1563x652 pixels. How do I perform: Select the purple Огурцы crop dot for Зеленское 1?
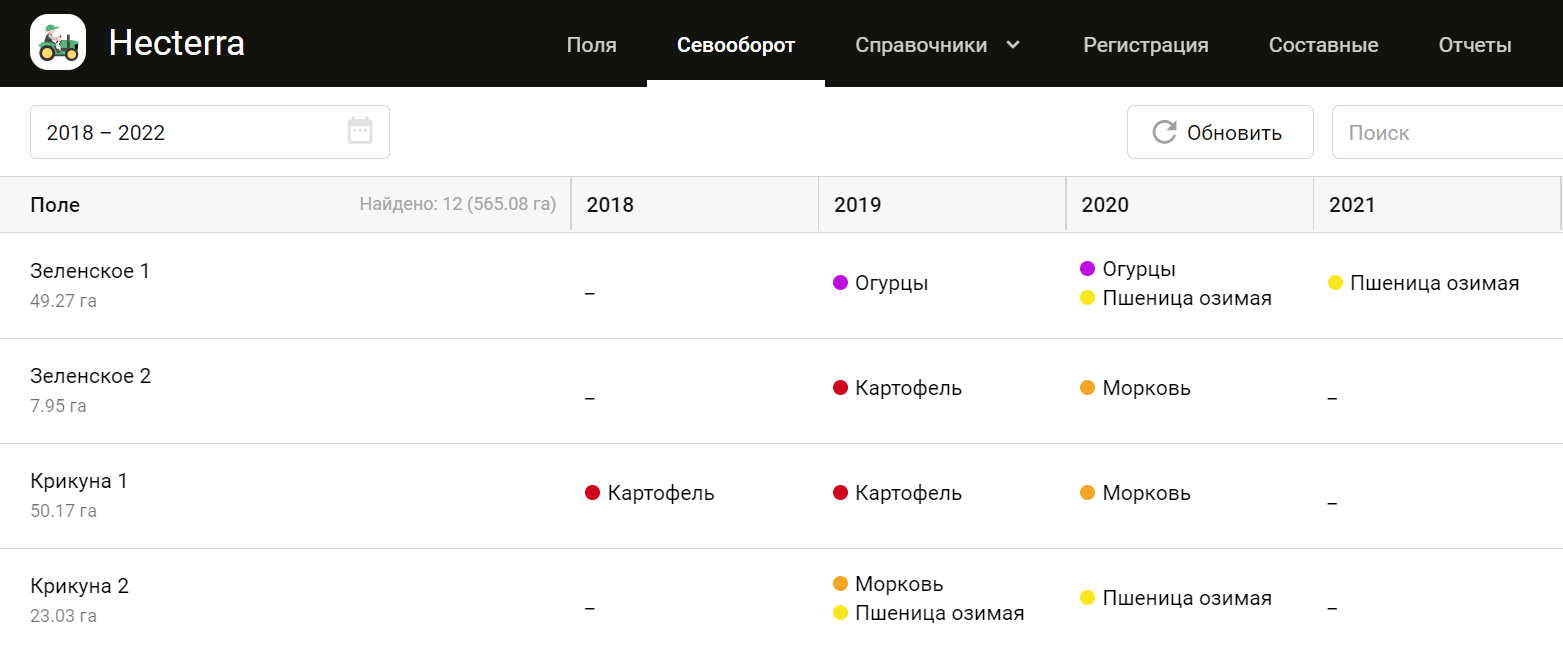click(840, 283)
